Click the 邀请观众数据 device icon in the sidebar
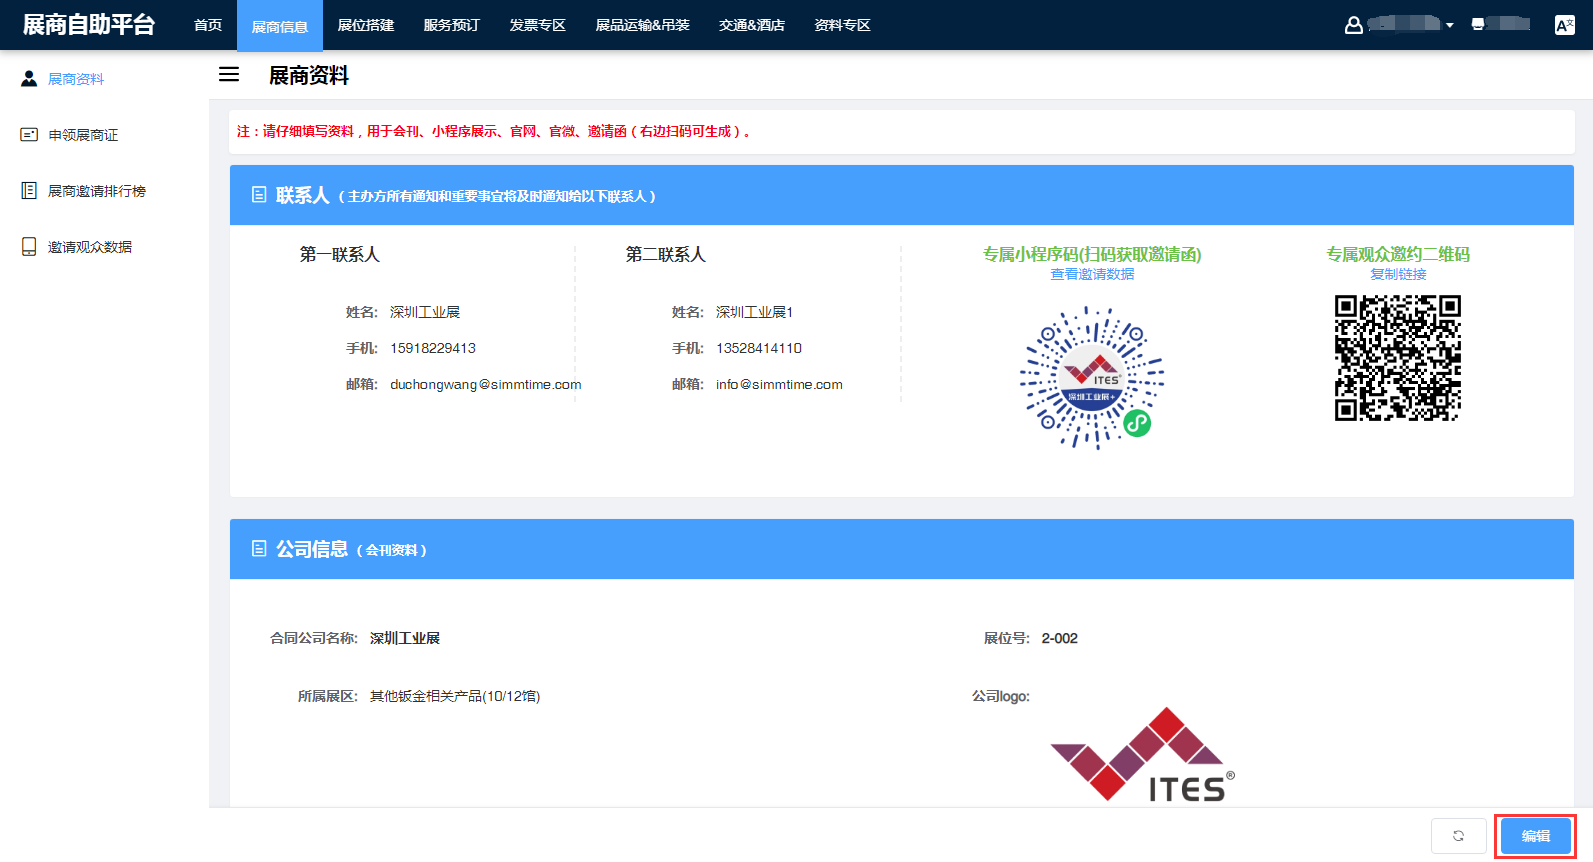 point(29,247)
